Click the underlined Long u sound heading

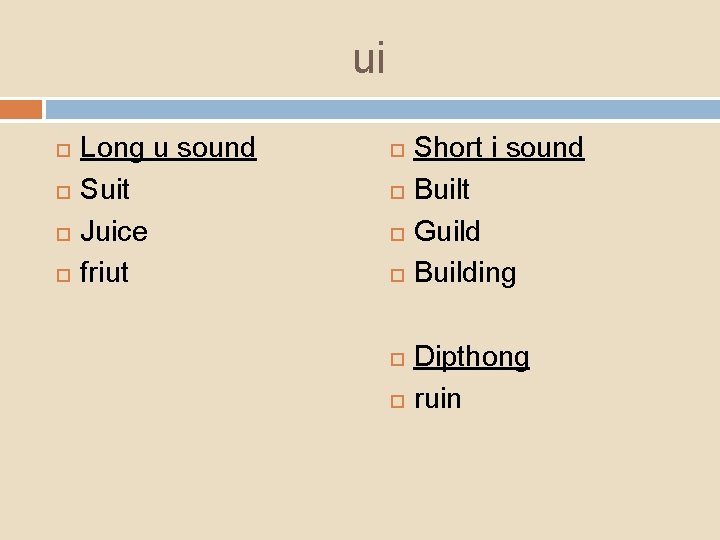(168, 148)
